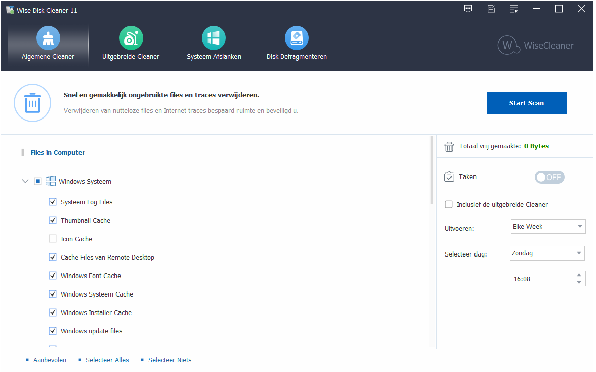This screenshot has width=596, height=372.
Task: Uncheck Windows Font Cache
Action: 53,275
